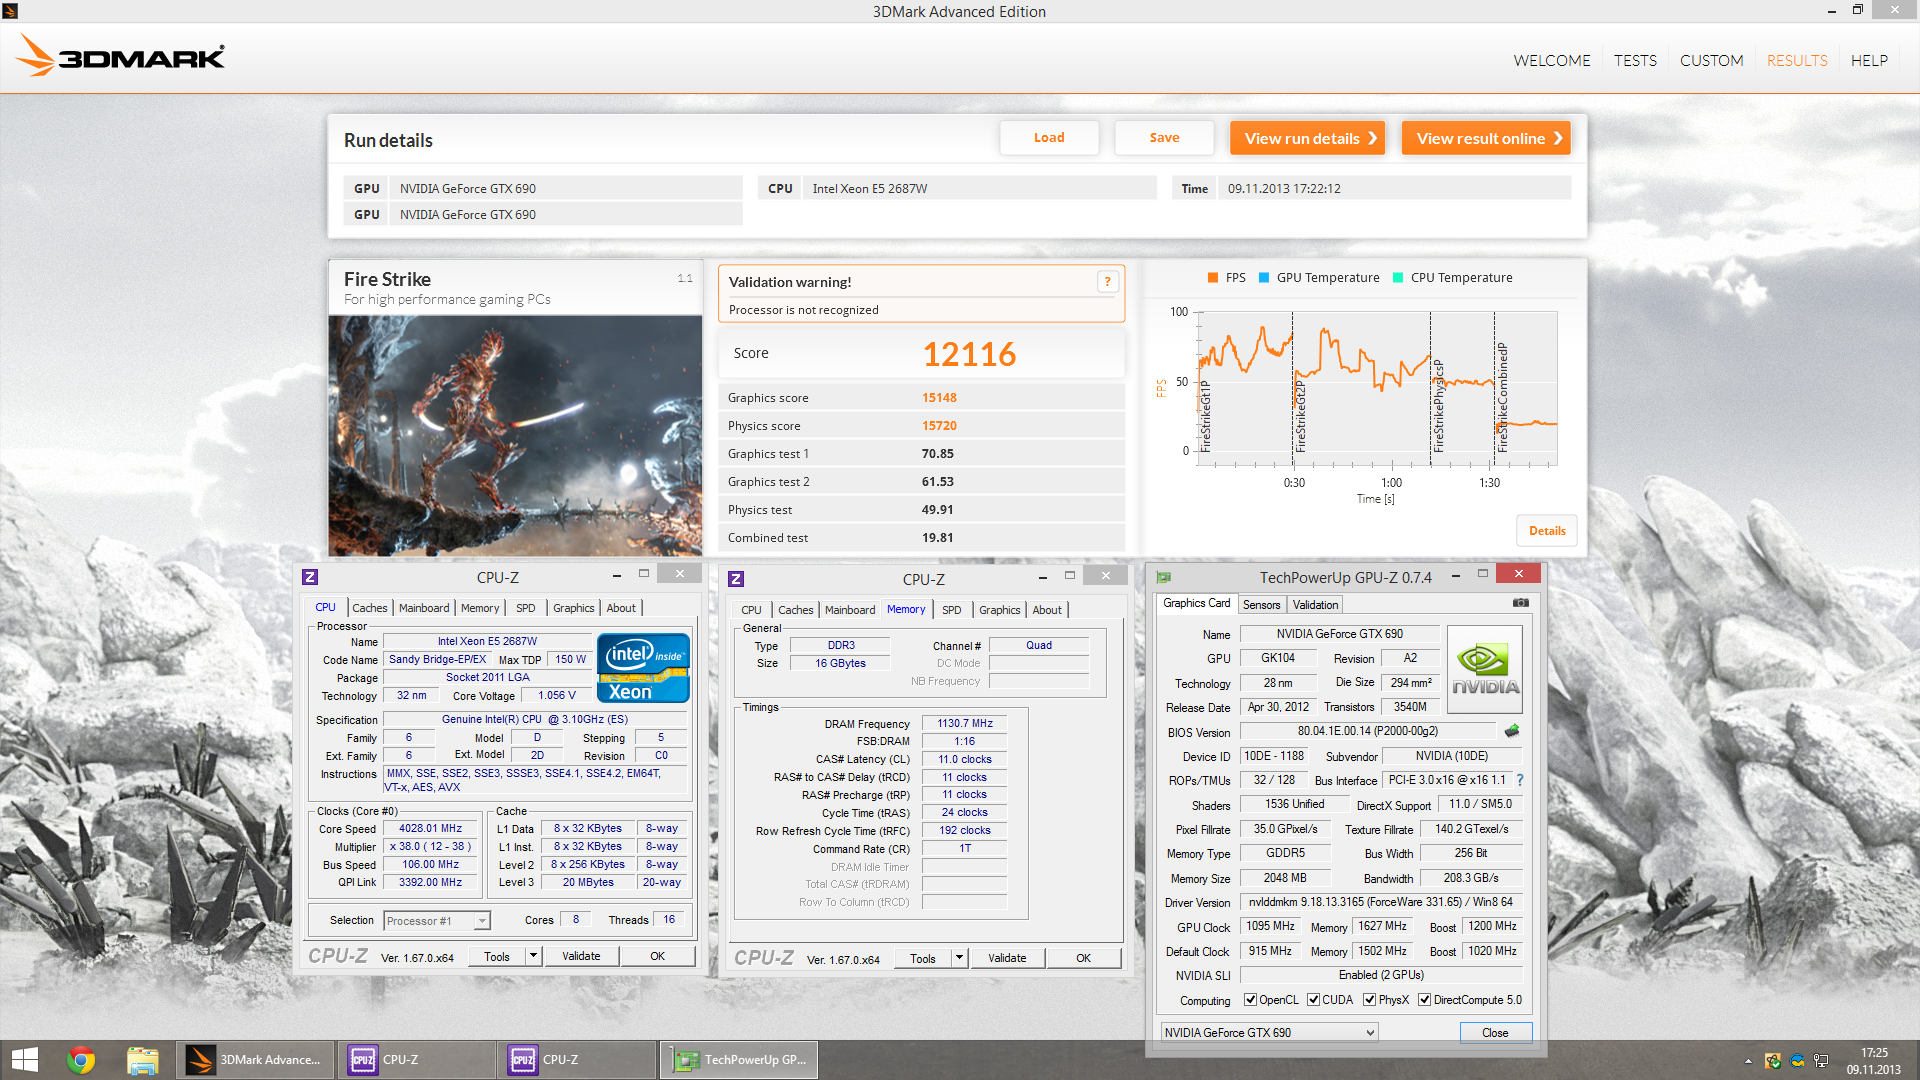Open the WELCOME section in 3DMark
Image resolution: width=1920 pixels, height=1080 pixels.
pos(1551,60)
